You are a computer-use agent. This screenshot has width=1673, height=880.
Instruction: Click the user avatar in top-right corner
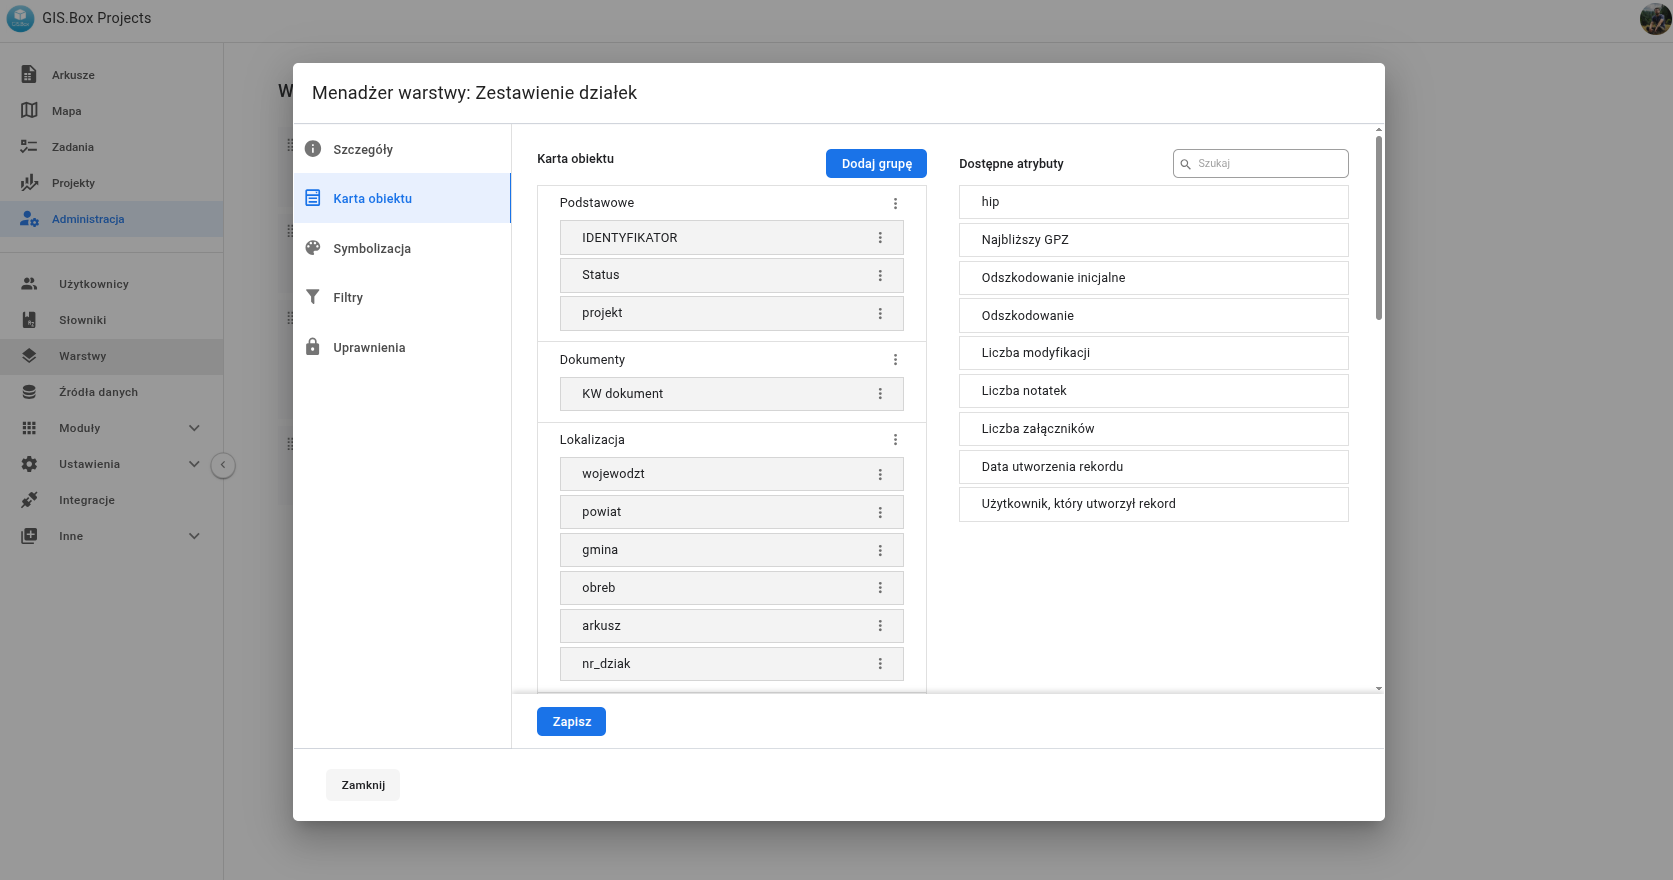1655,19
